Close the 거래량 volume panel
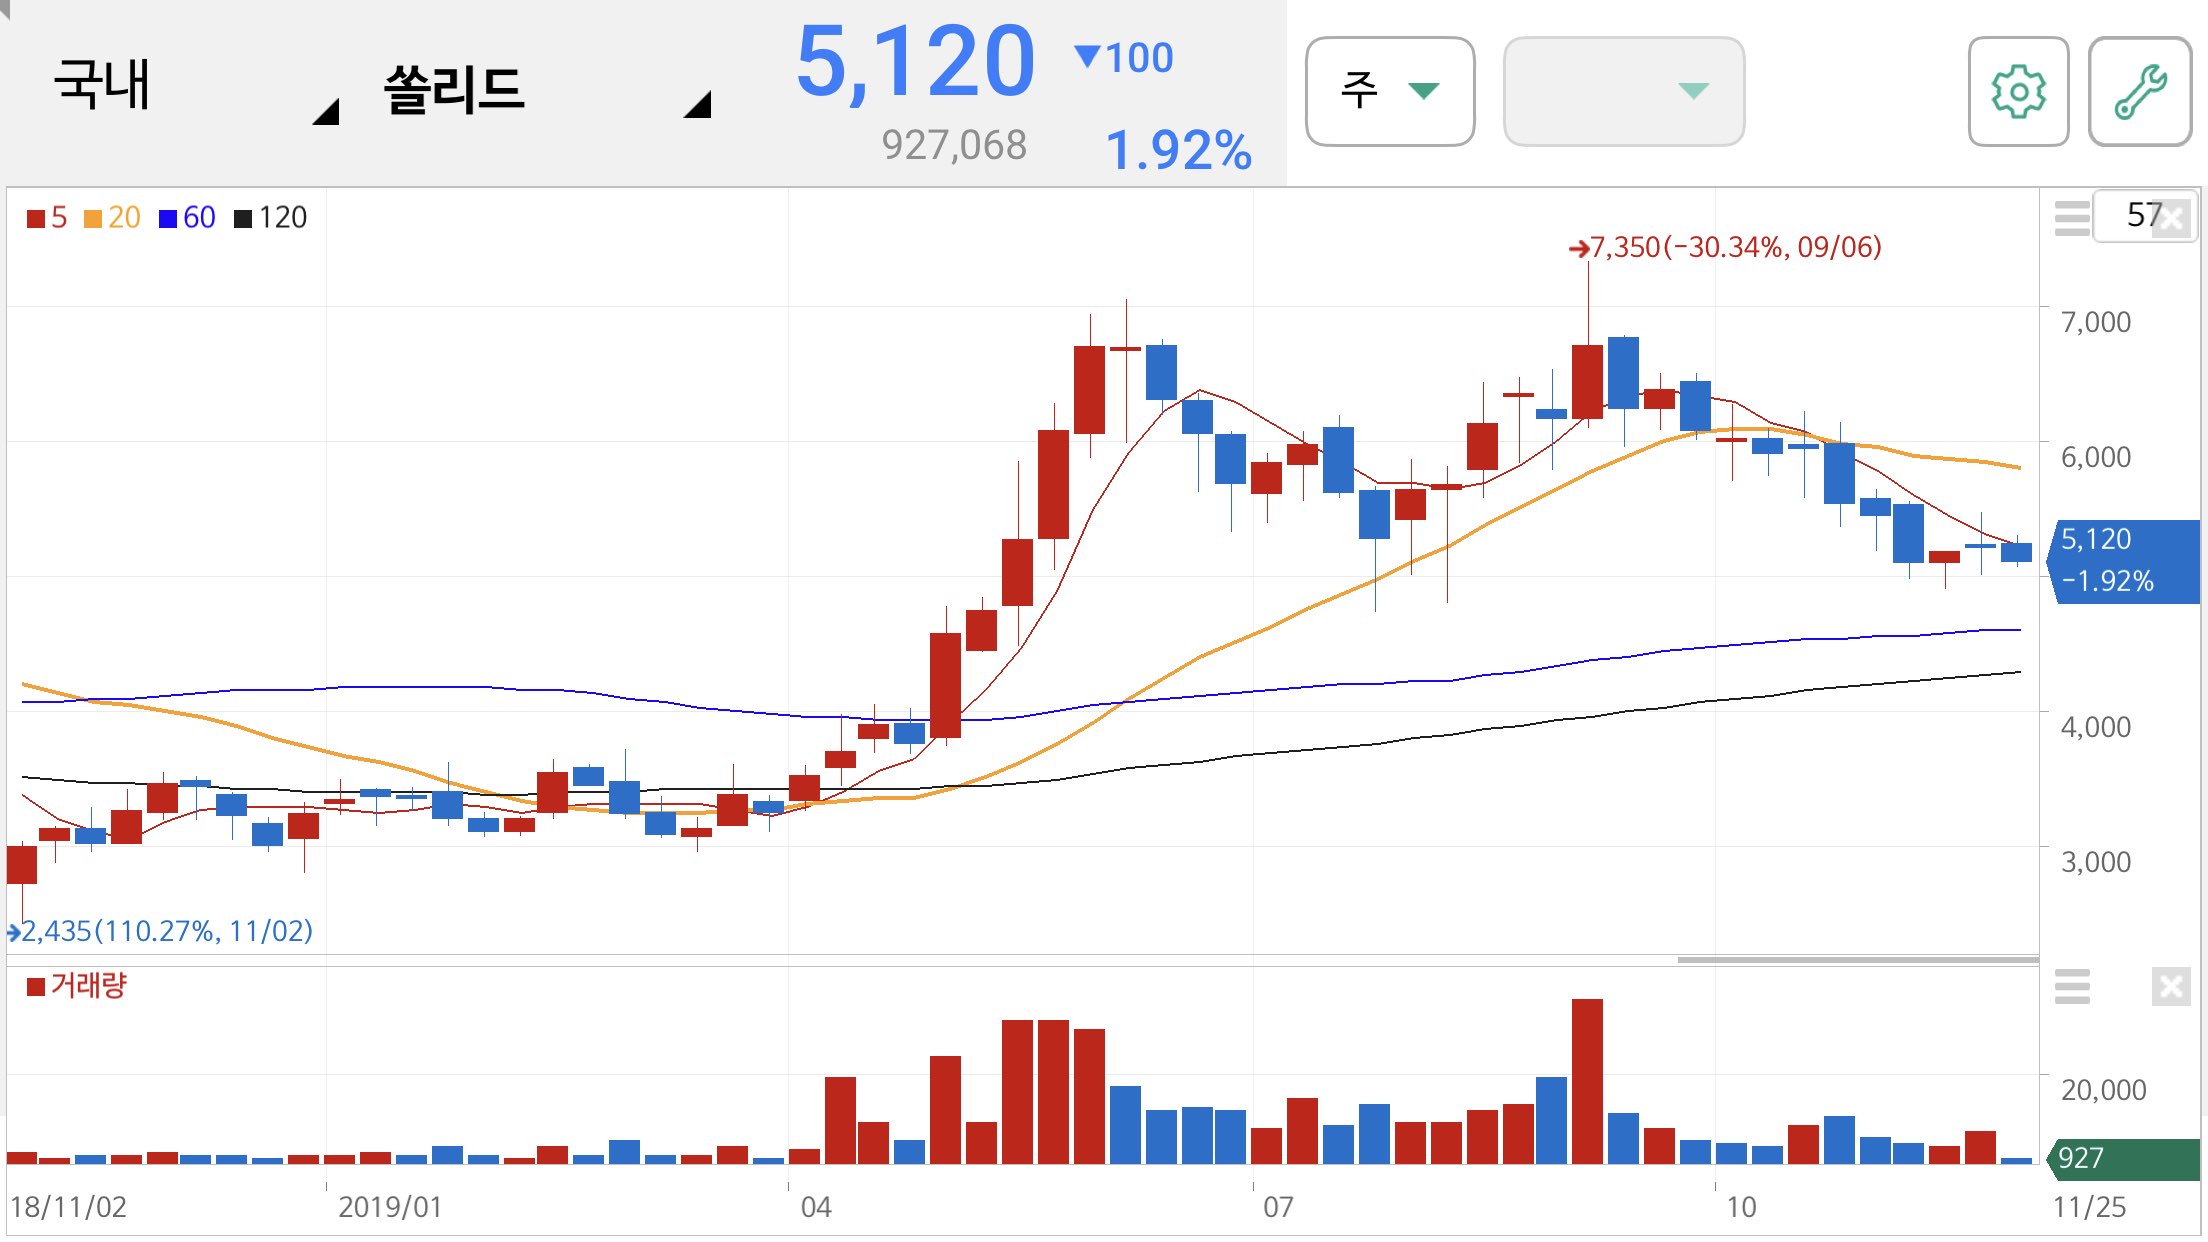This screenshot has width=2208, height=1242. (x=2171, y=987)
